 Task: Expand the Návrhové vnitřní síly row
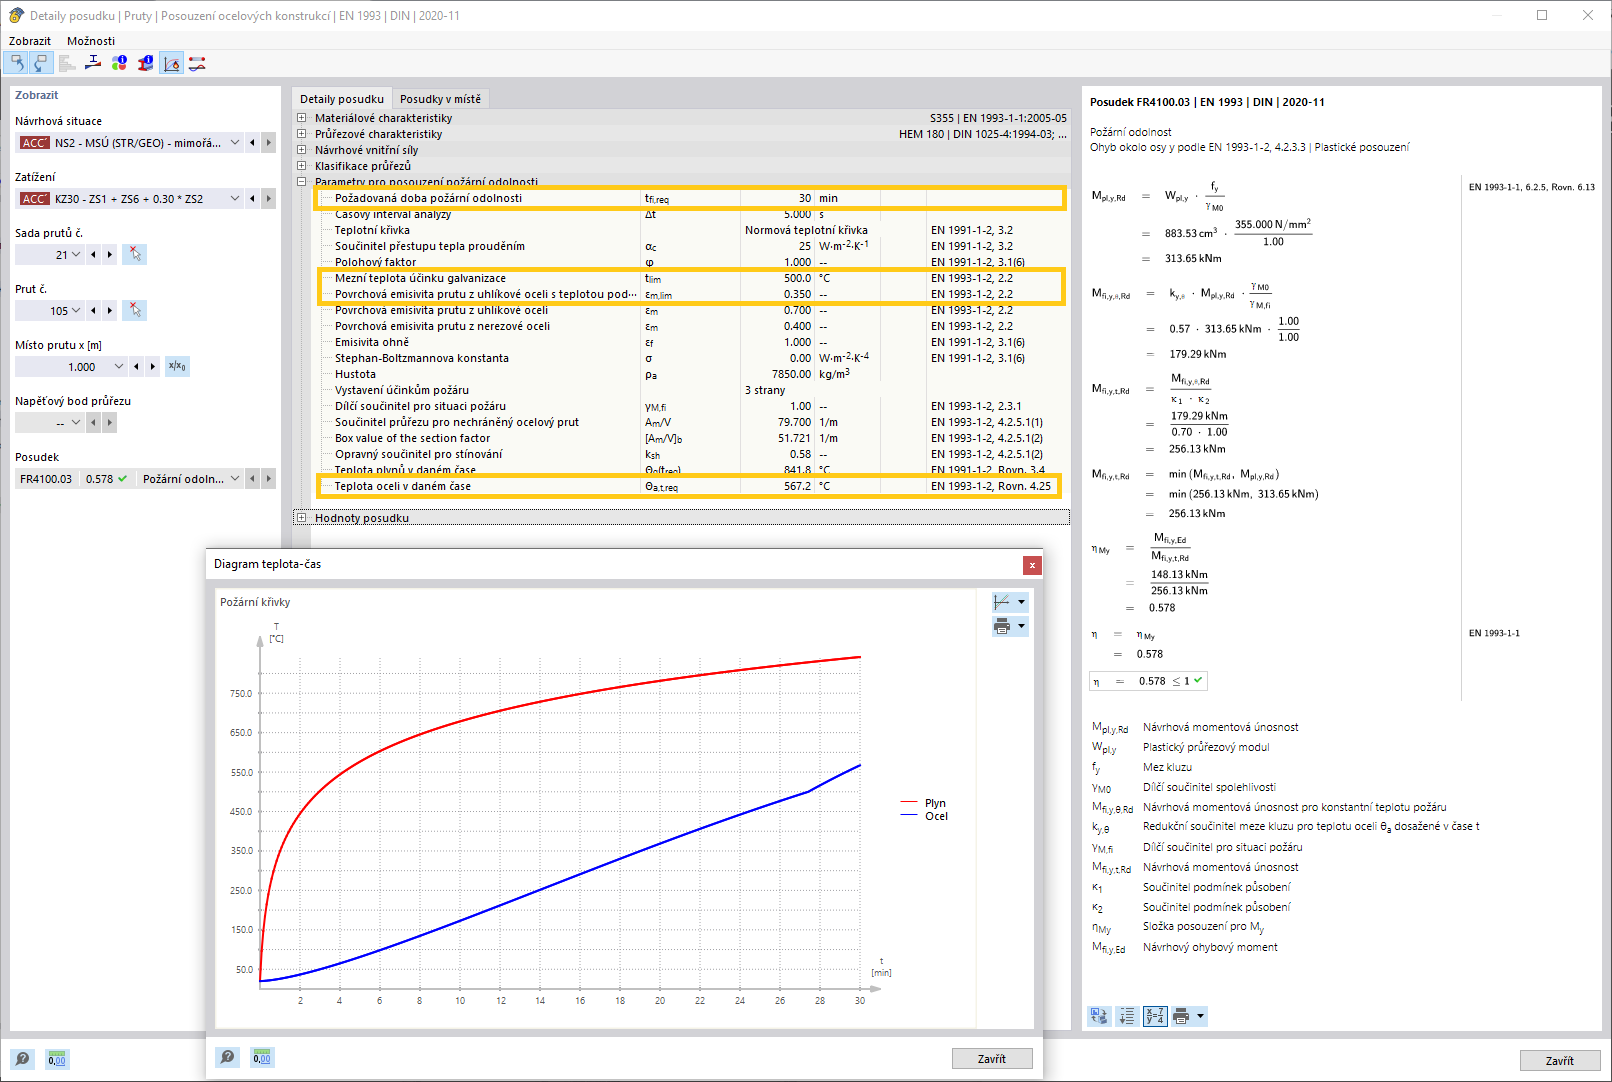click(301, 150)
